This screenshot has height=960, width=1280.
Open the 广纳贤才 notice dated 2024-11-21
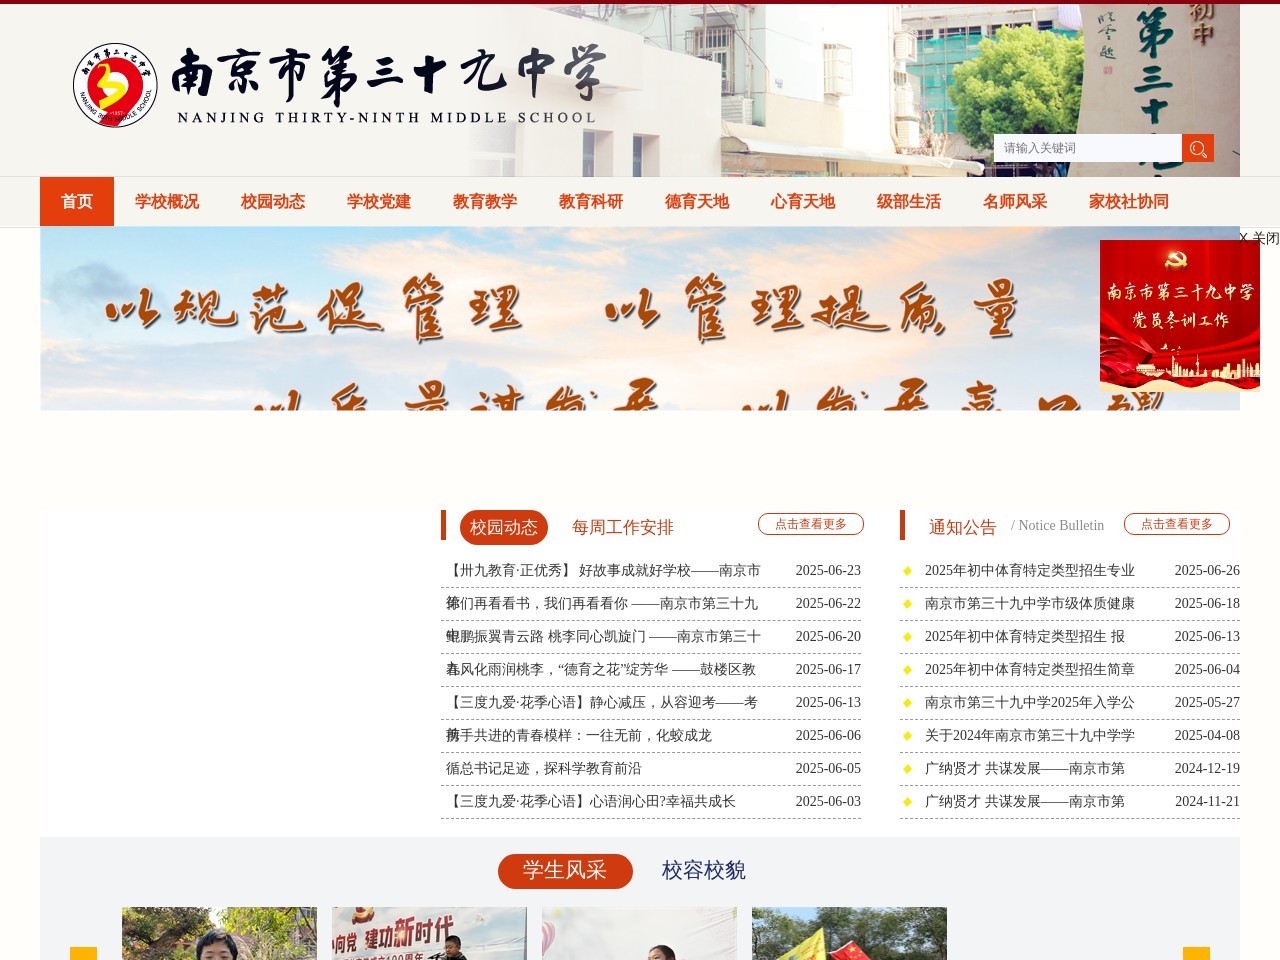tap(1025, 801)
